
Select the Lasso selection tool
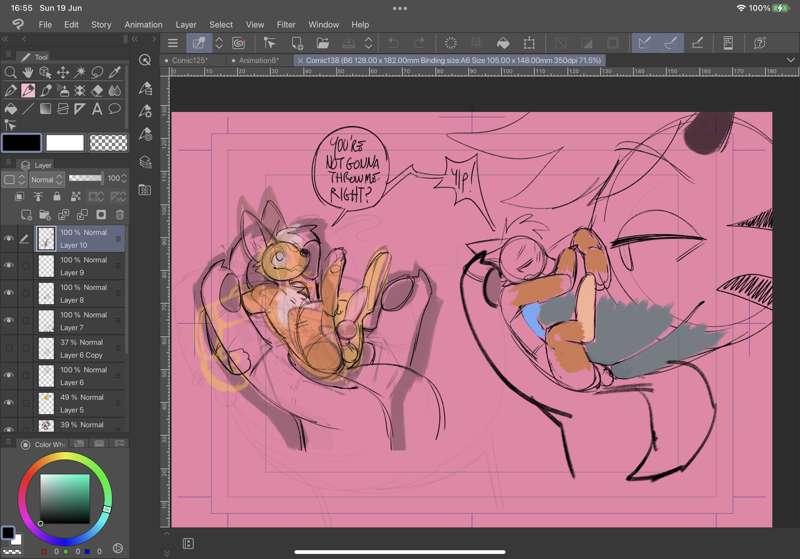[x=97, y=72]
